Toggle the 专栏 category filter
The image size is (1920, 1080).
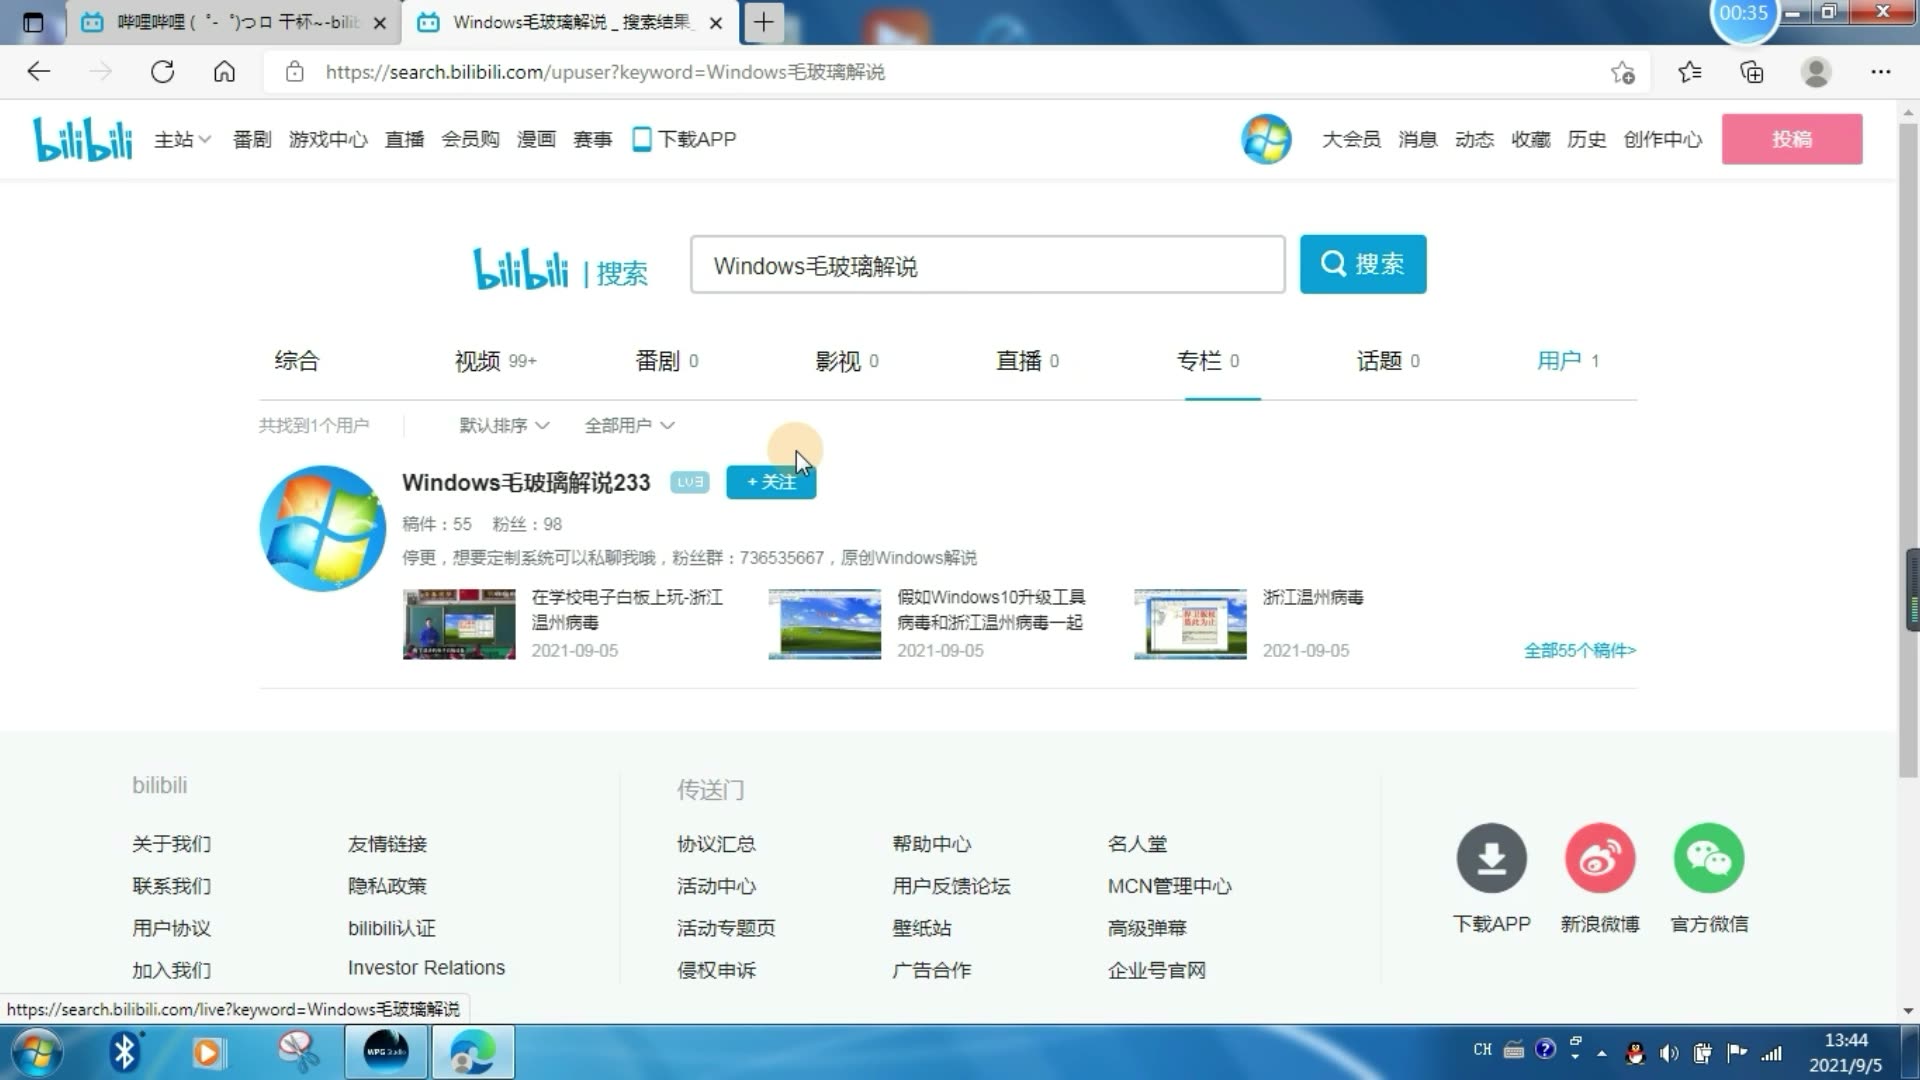point(1209,360)
